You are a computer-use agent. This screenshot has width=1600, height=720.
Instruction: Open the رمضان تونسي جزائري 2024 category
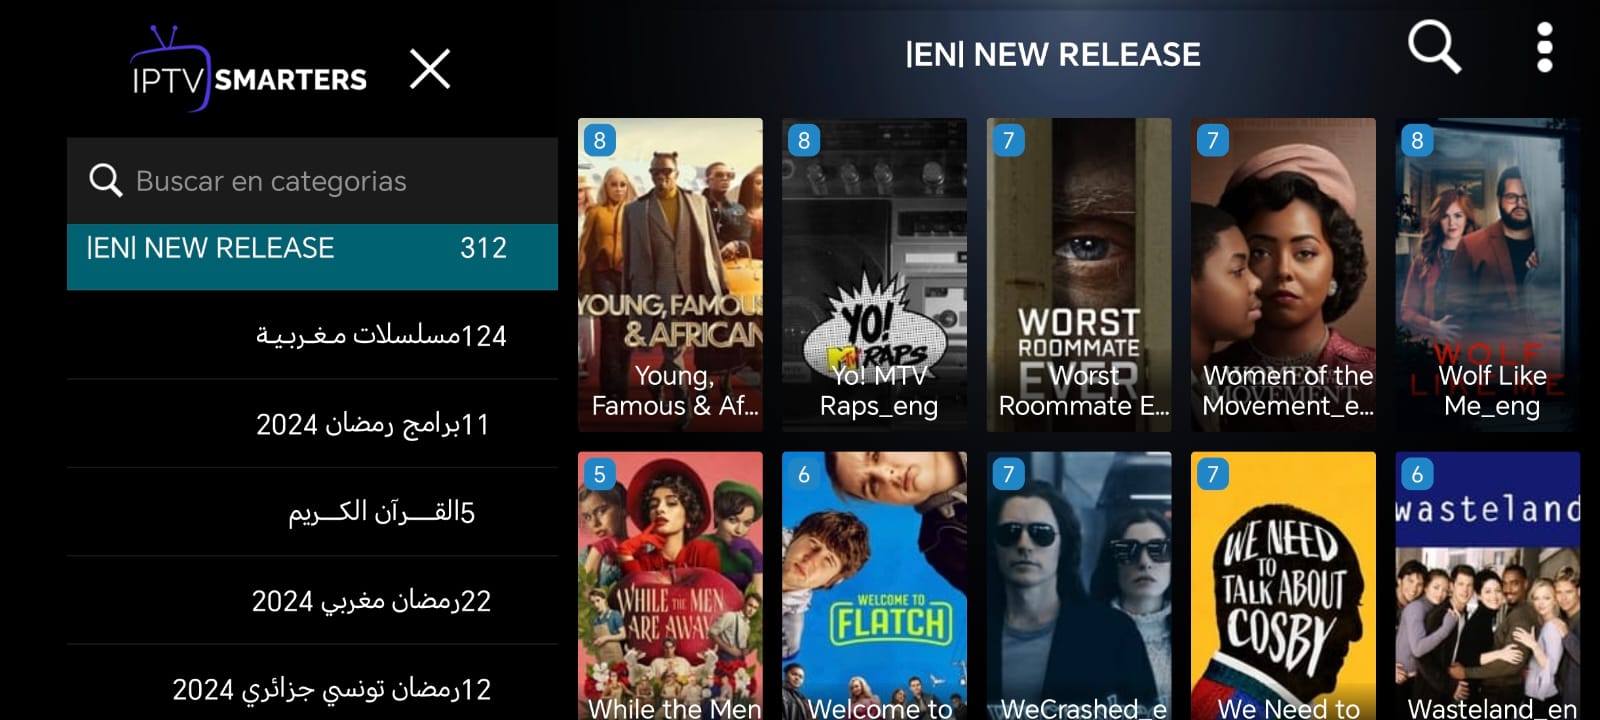click(x=312, y=688)
